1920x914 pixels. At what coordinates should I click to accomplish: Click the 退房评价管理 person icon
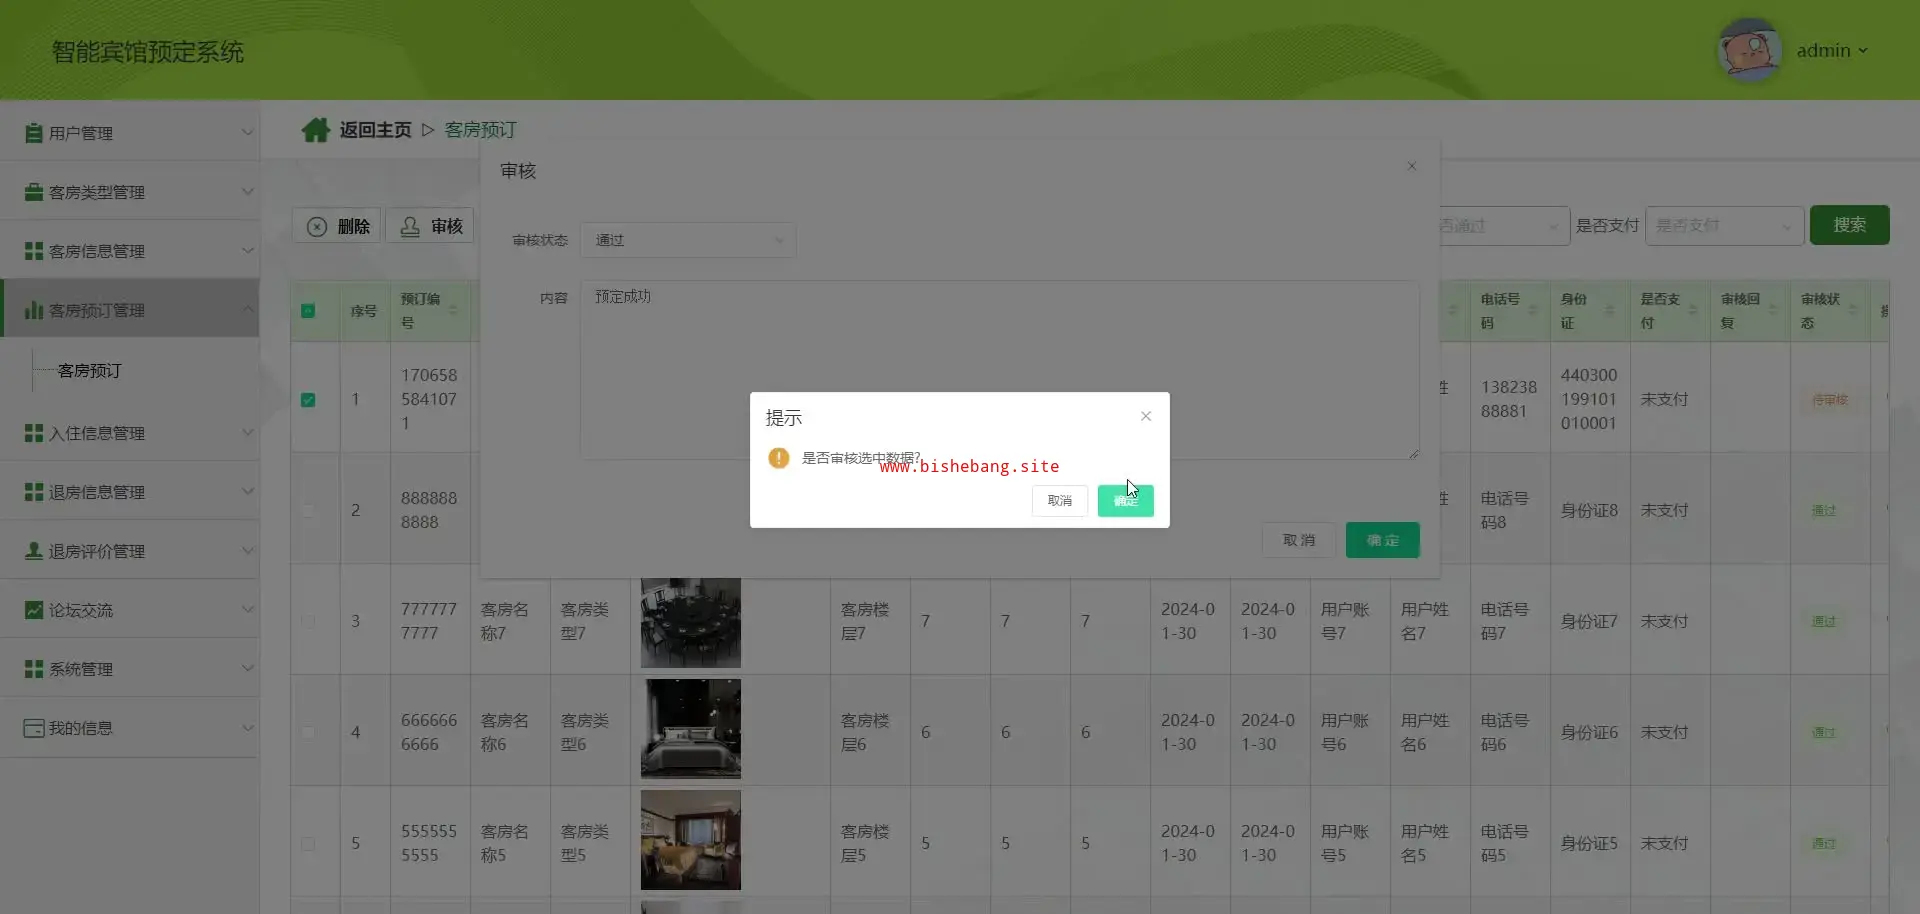click(34, 551)
